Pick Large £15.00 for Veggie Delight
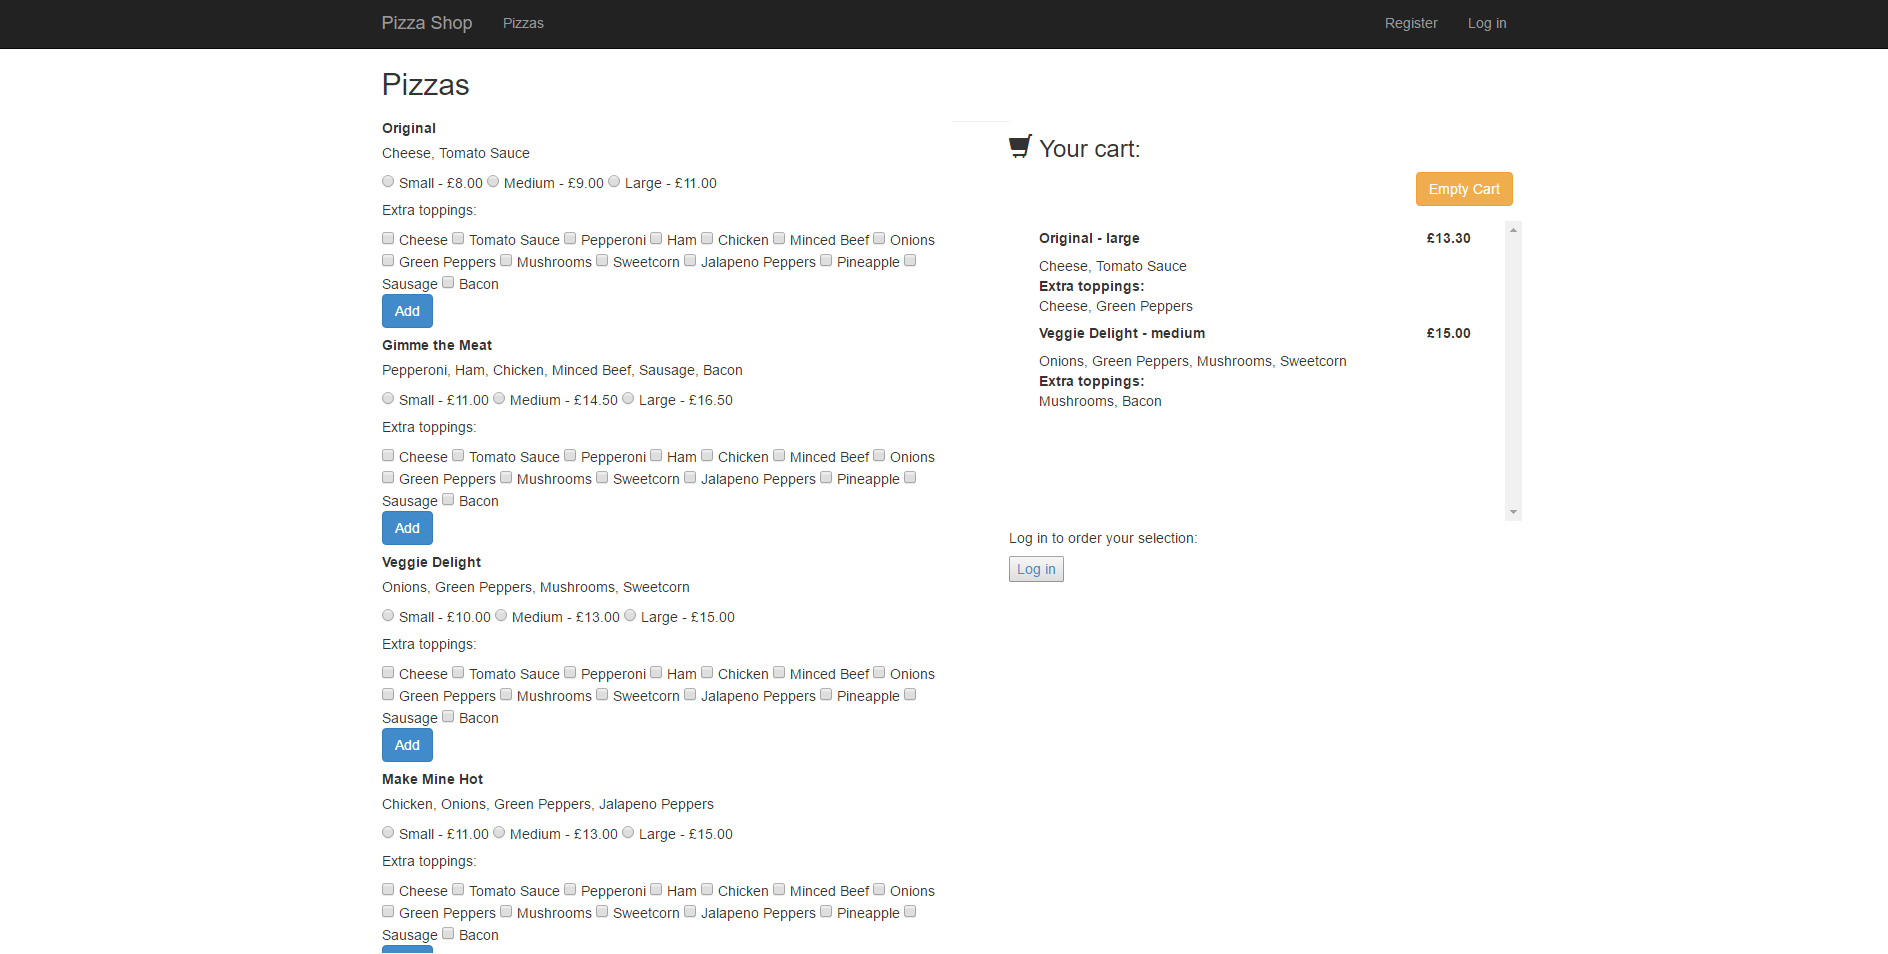 tap(630, 616)
